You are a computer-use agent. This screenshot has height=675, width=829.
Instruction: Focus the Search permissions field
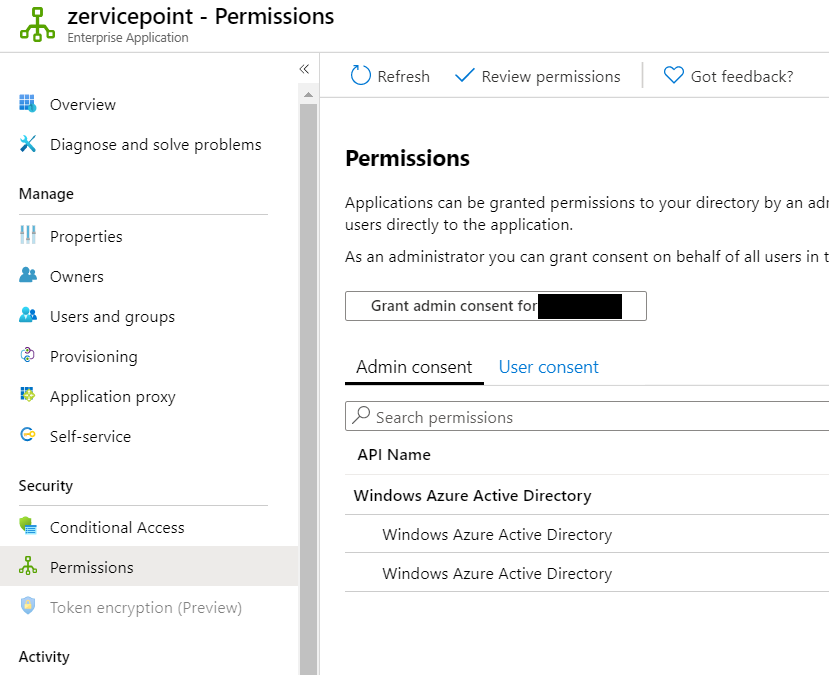[590, 417]
